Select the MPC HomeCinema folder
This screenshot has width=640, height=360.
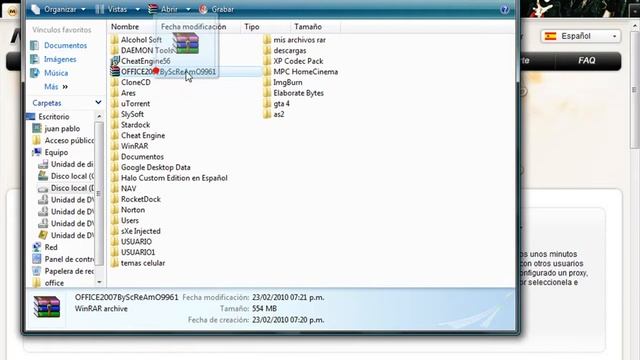coord(301,72)
